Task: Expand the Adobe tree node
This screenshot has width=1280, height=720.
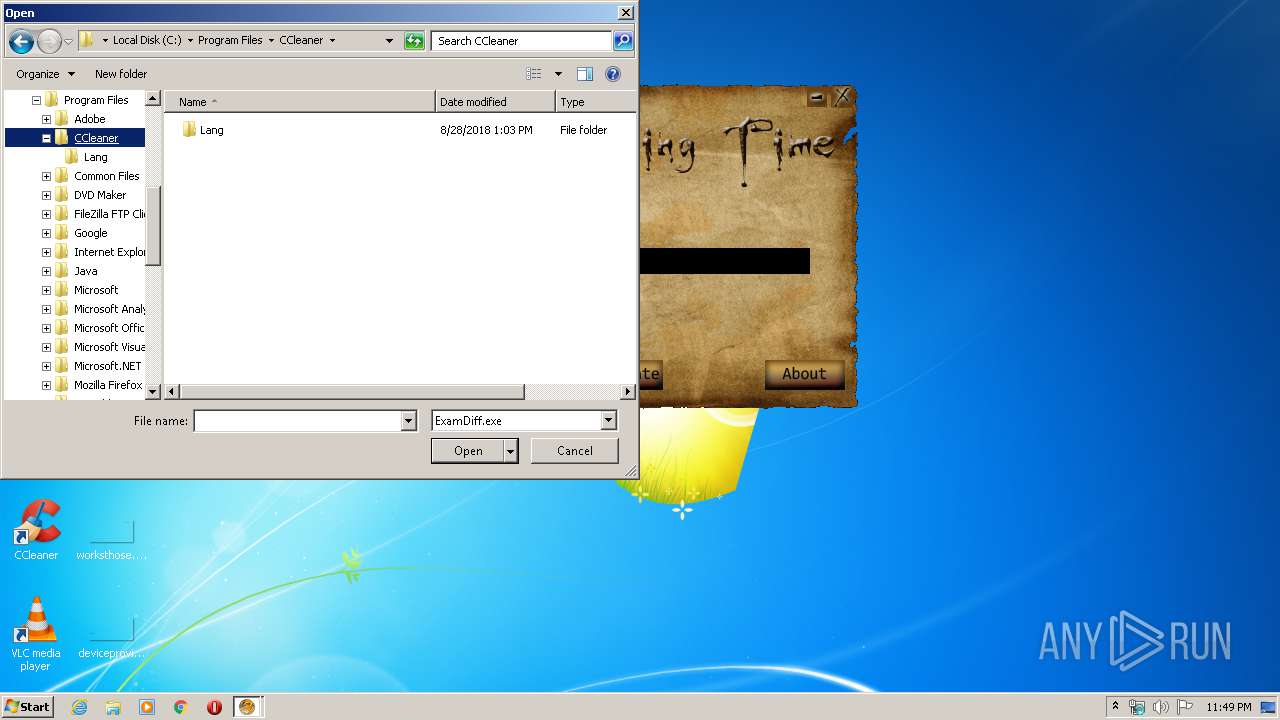Action: pyautogui.click(x=46, y=119)
